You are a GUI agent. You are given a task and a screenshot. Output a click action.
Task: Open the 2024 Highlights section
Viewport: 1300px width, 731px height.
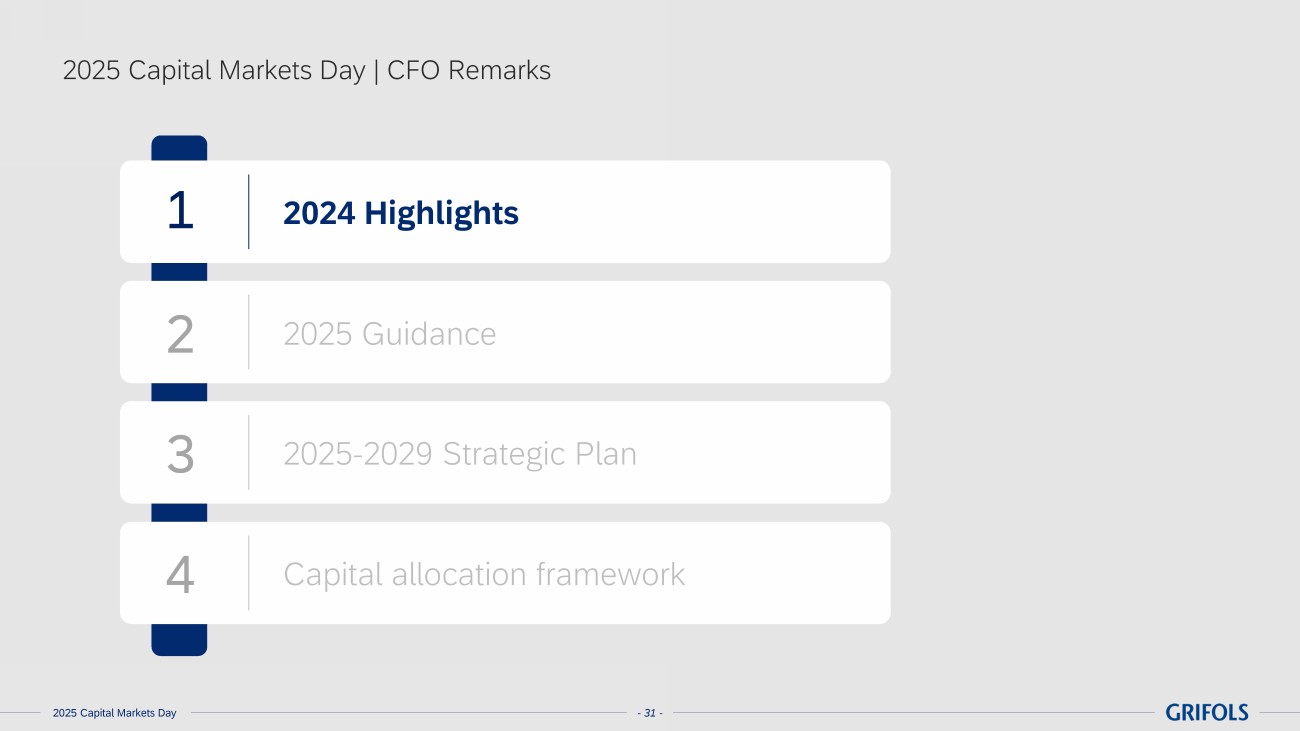(x=401, y=213)
